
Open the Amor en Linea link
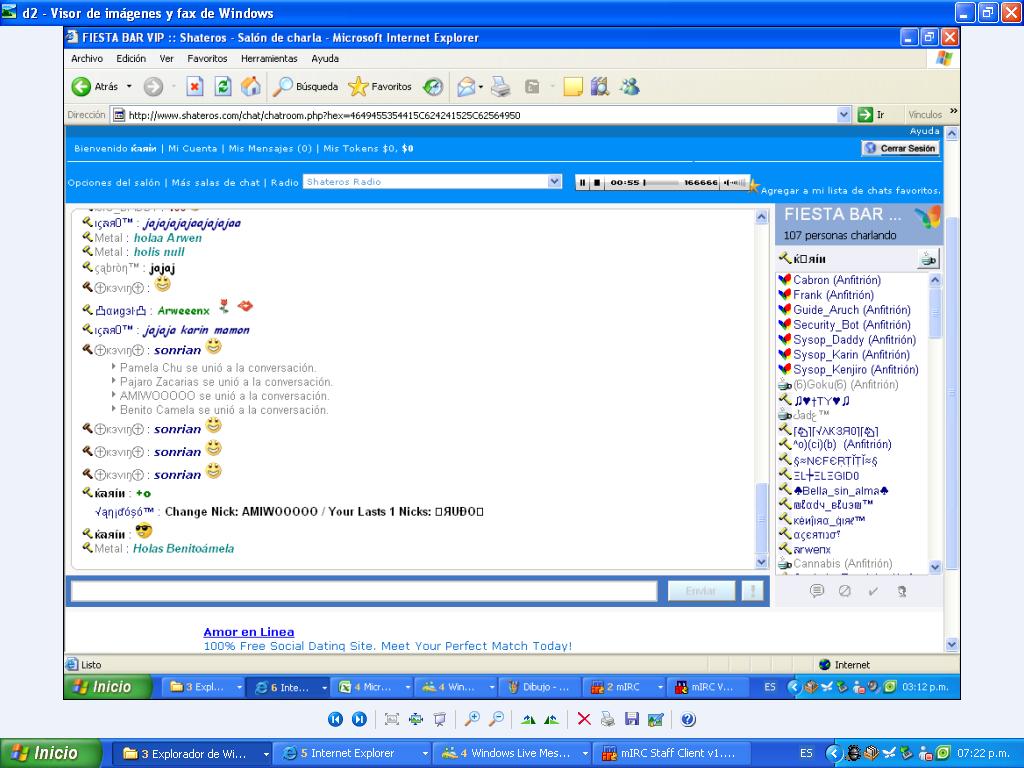point(249,632)
